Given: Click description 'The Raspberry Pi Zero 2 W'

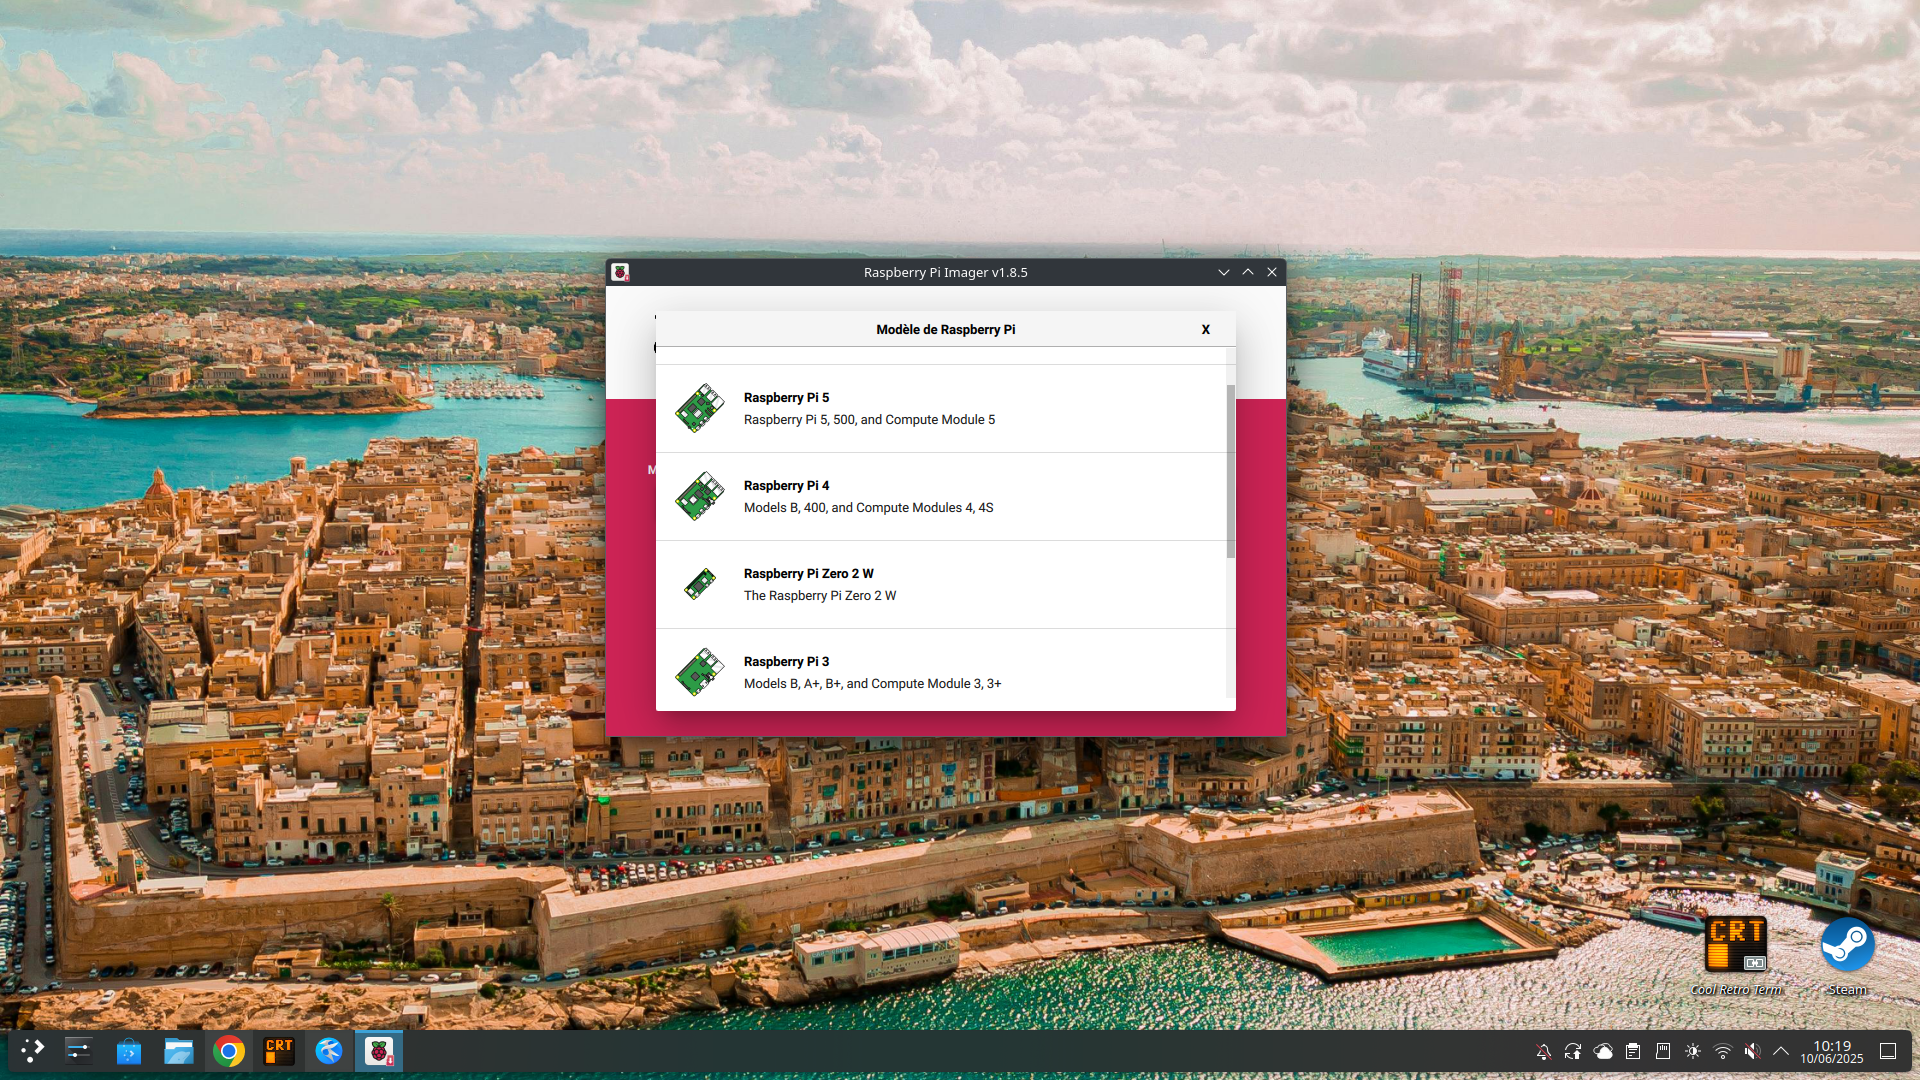Looking at the screenshot, I should tap(819, 596).
